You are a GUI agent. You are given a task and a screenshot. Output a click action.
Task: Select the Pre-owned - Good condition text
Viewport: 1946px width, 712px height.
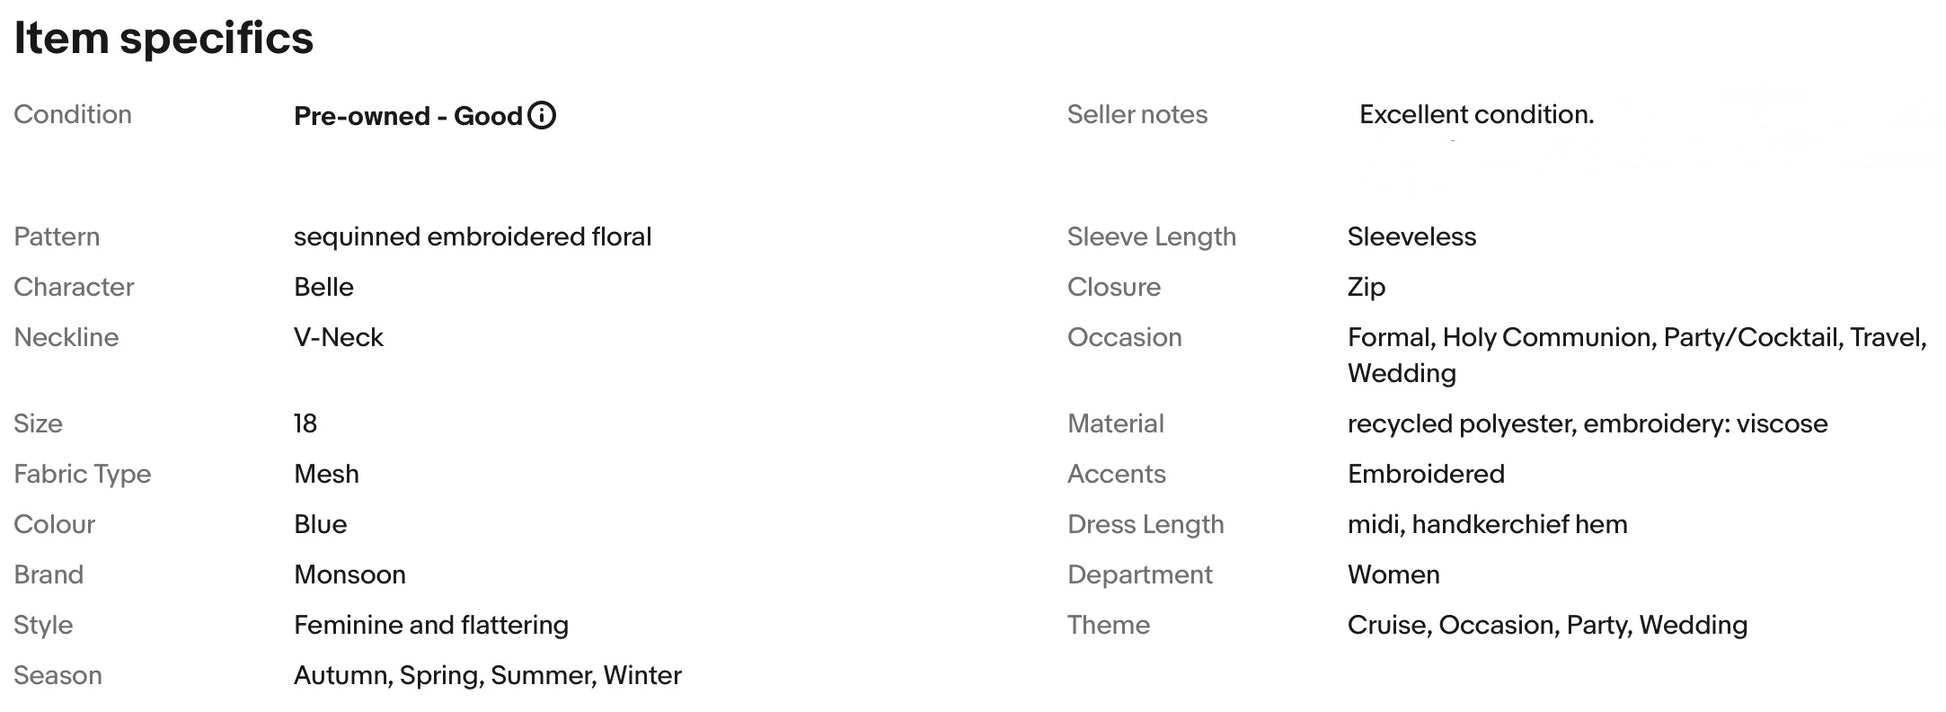(x=408, y=116)
